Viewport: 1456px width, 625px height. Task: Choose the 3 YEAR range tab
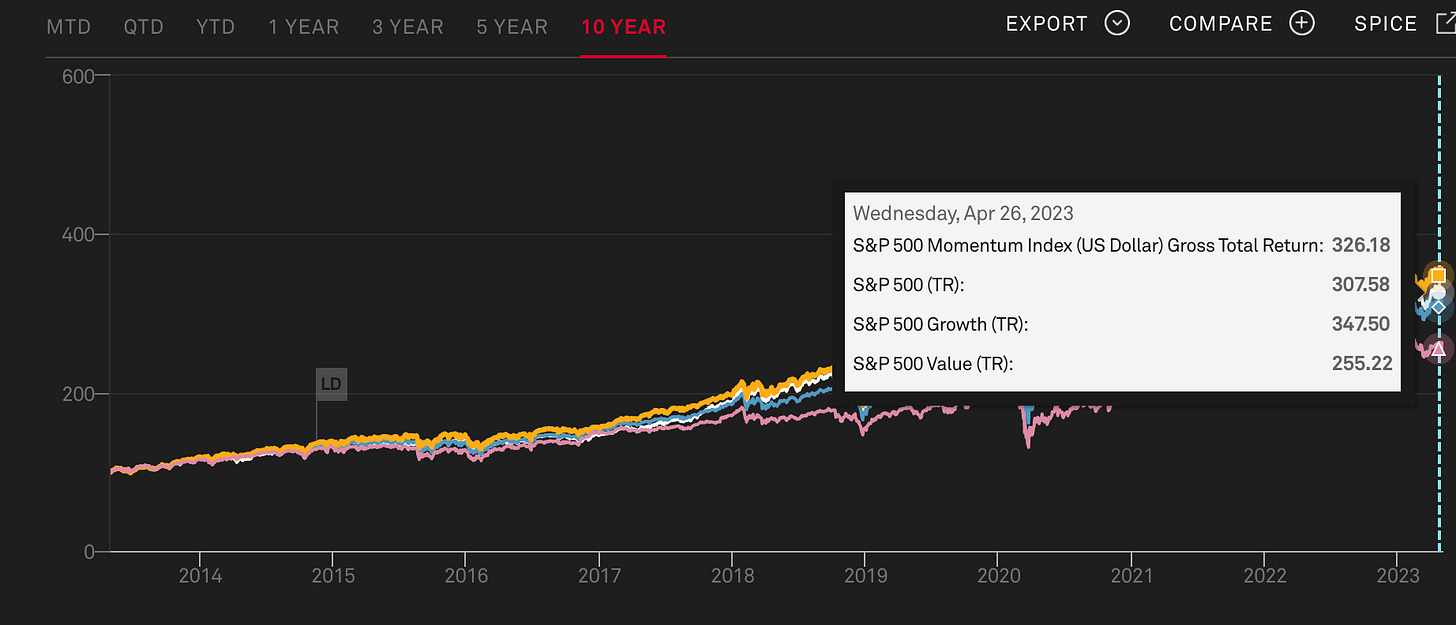408,27
